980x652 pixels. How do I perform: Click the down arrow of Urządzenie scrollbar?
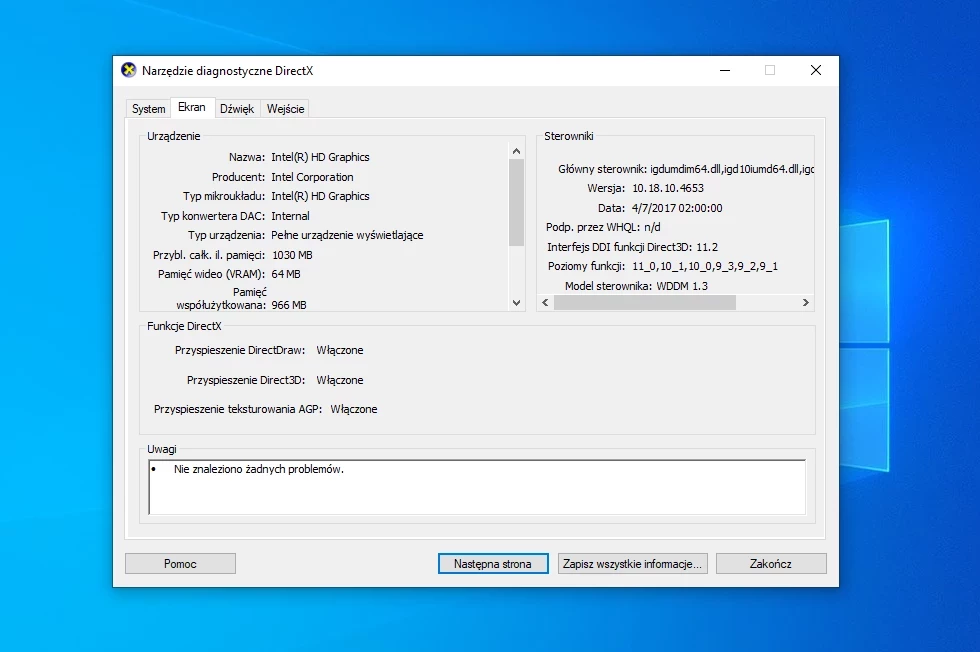click(x=516, y=303)
